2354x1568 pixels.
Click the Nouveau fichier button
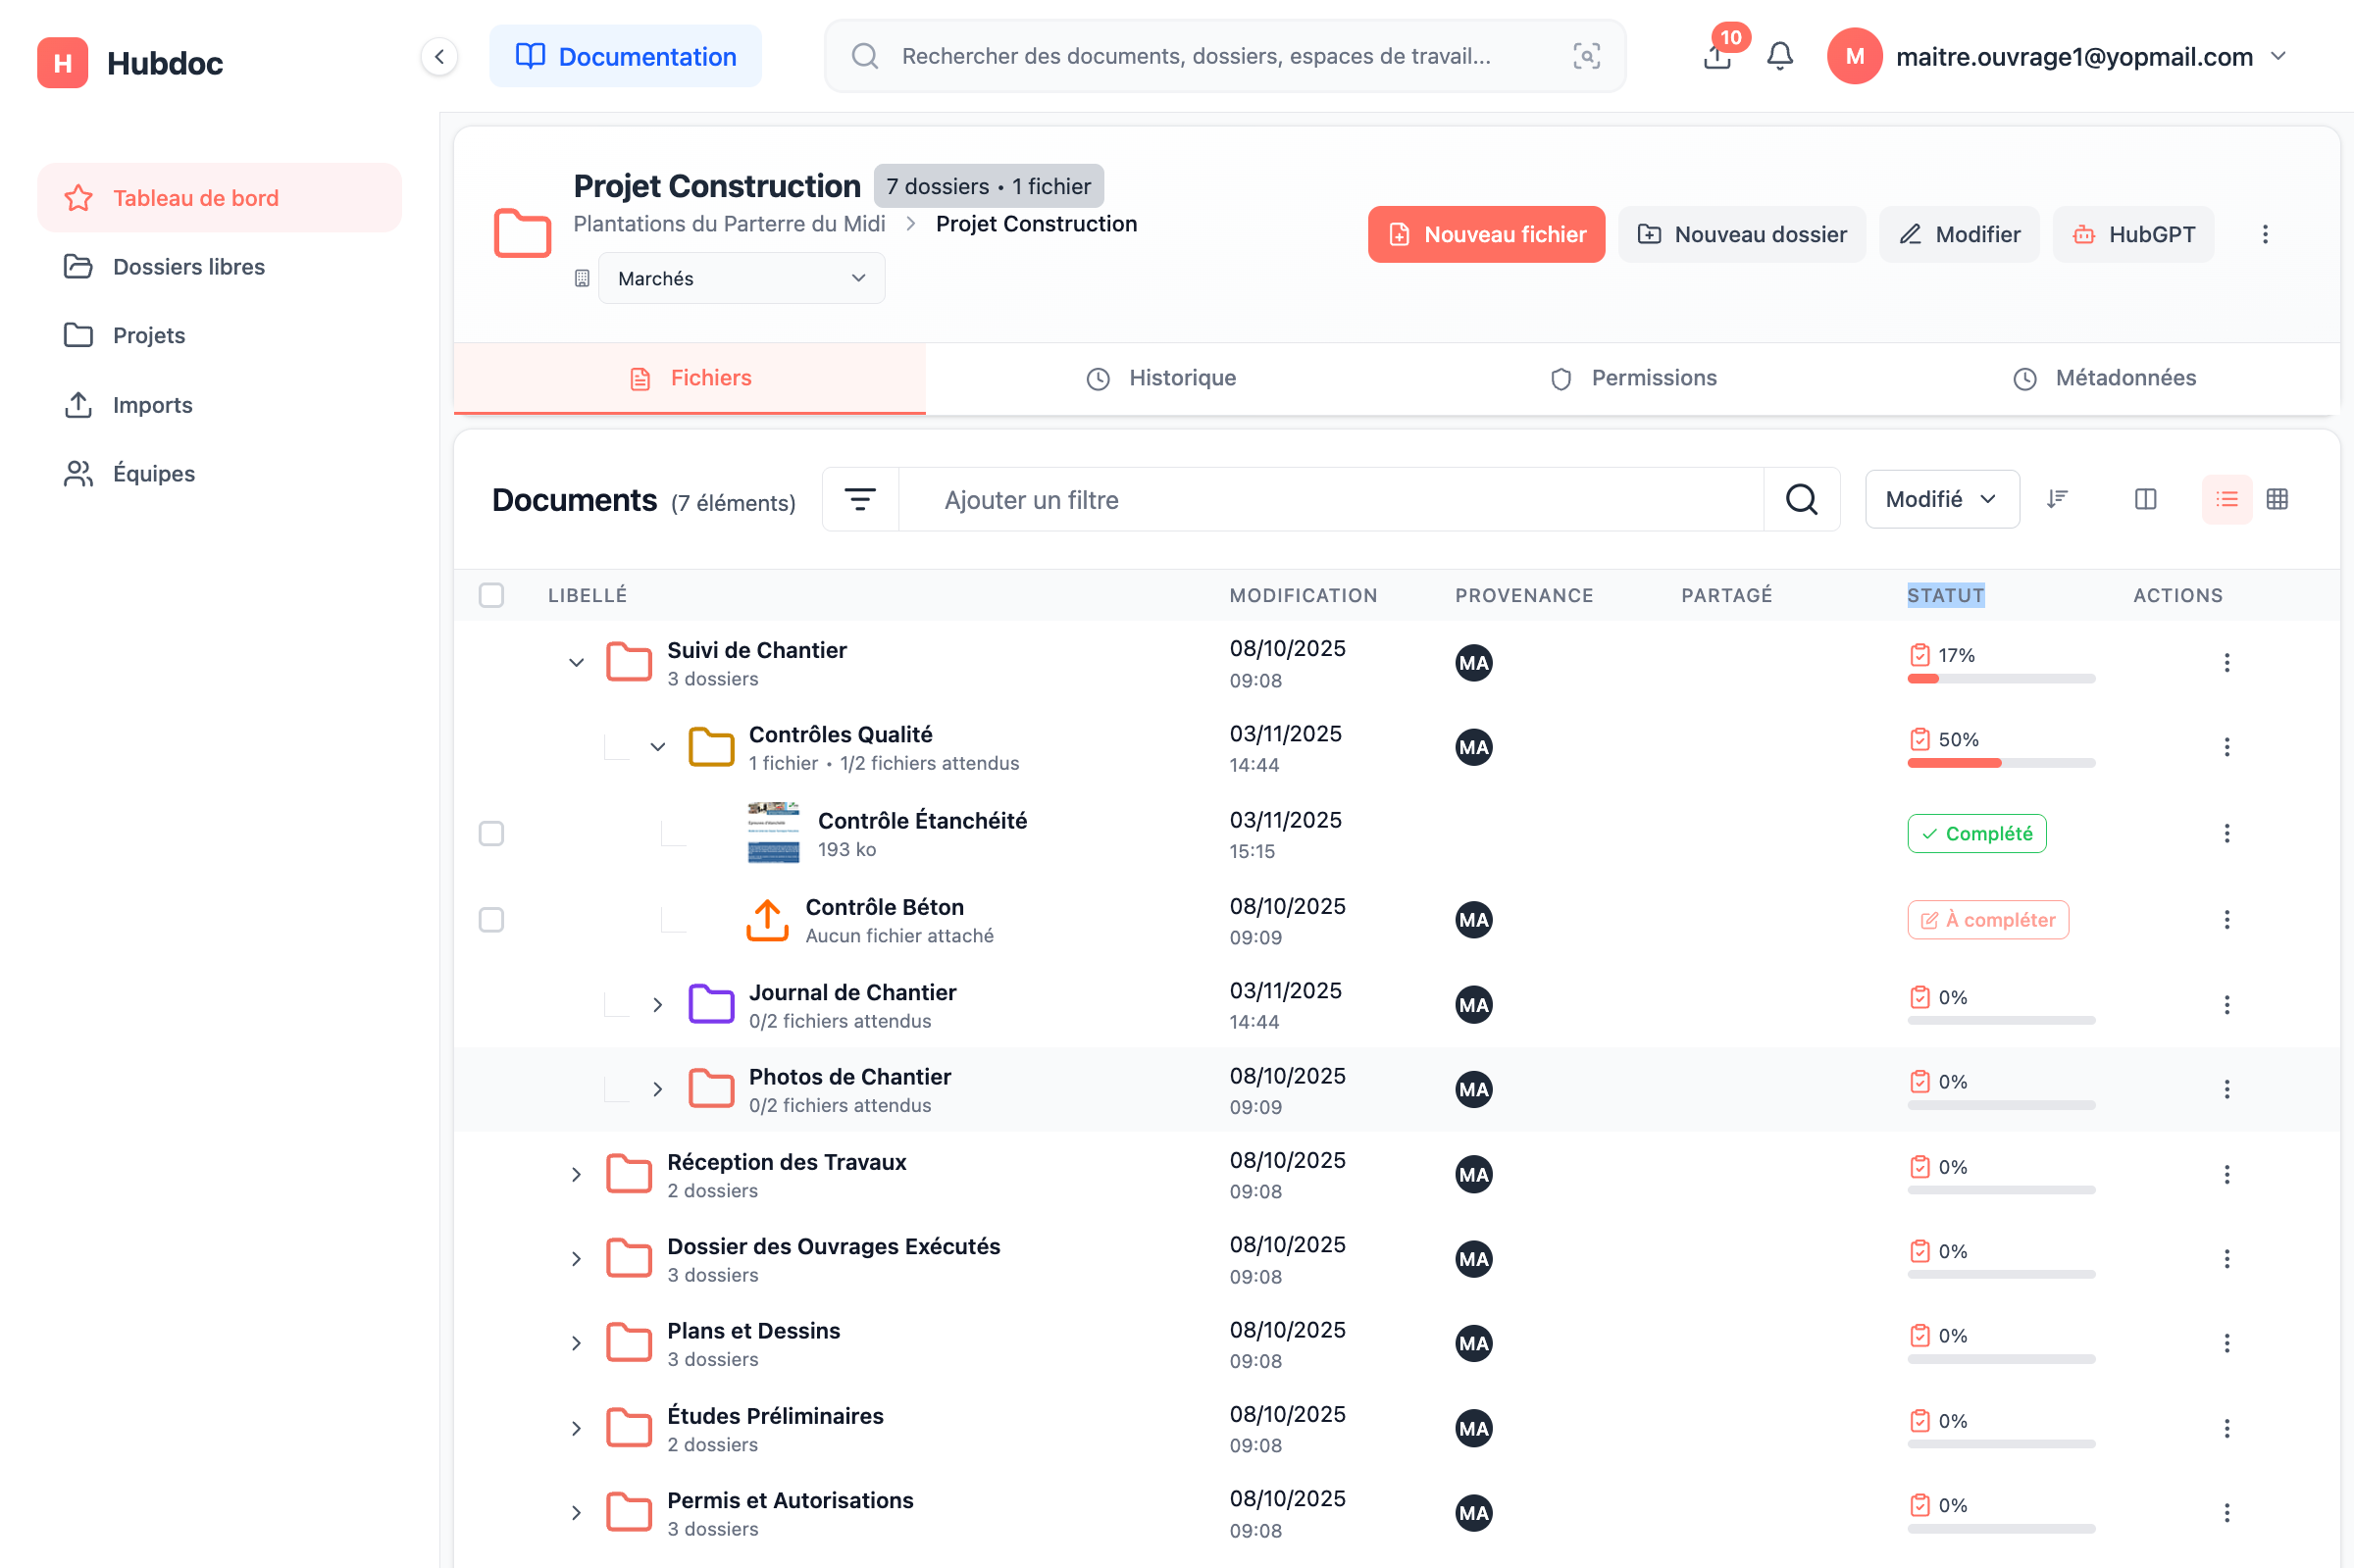pyautogui.click(x=1486, y=234)
